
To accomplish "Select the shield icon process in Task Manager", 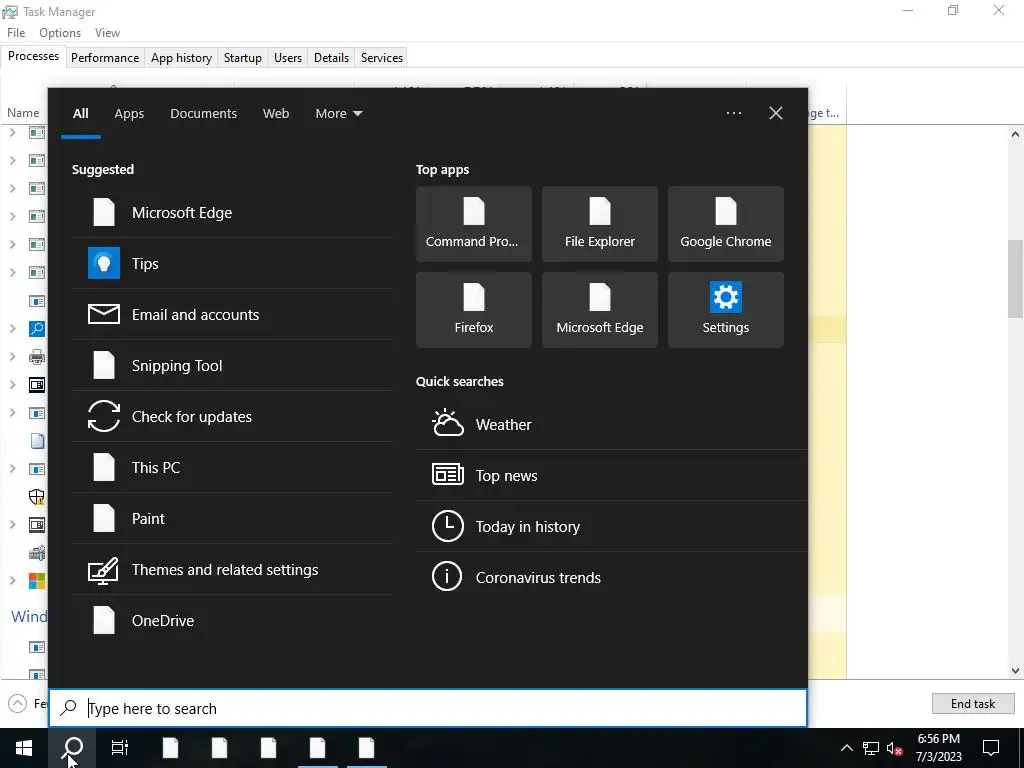I will pyautogui.click(x=37, y=496).
